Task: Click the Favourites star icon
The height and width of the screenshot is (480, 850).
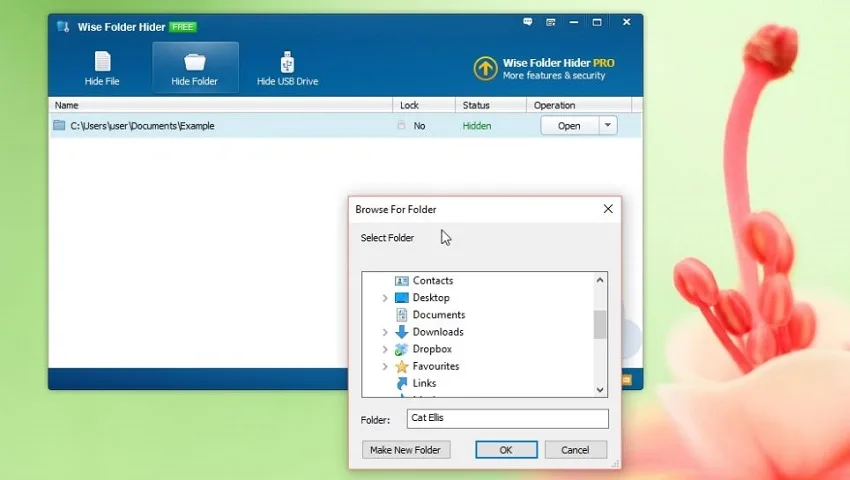Action: pyautogui.click(x=402, y=366)
